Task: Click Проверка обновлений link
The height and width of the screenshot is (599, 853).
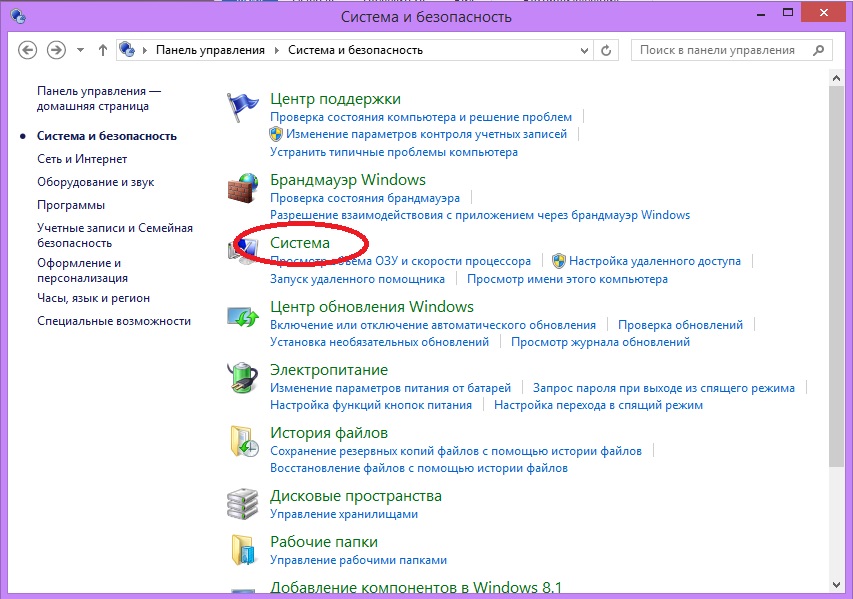Action: tap(680, 325)
